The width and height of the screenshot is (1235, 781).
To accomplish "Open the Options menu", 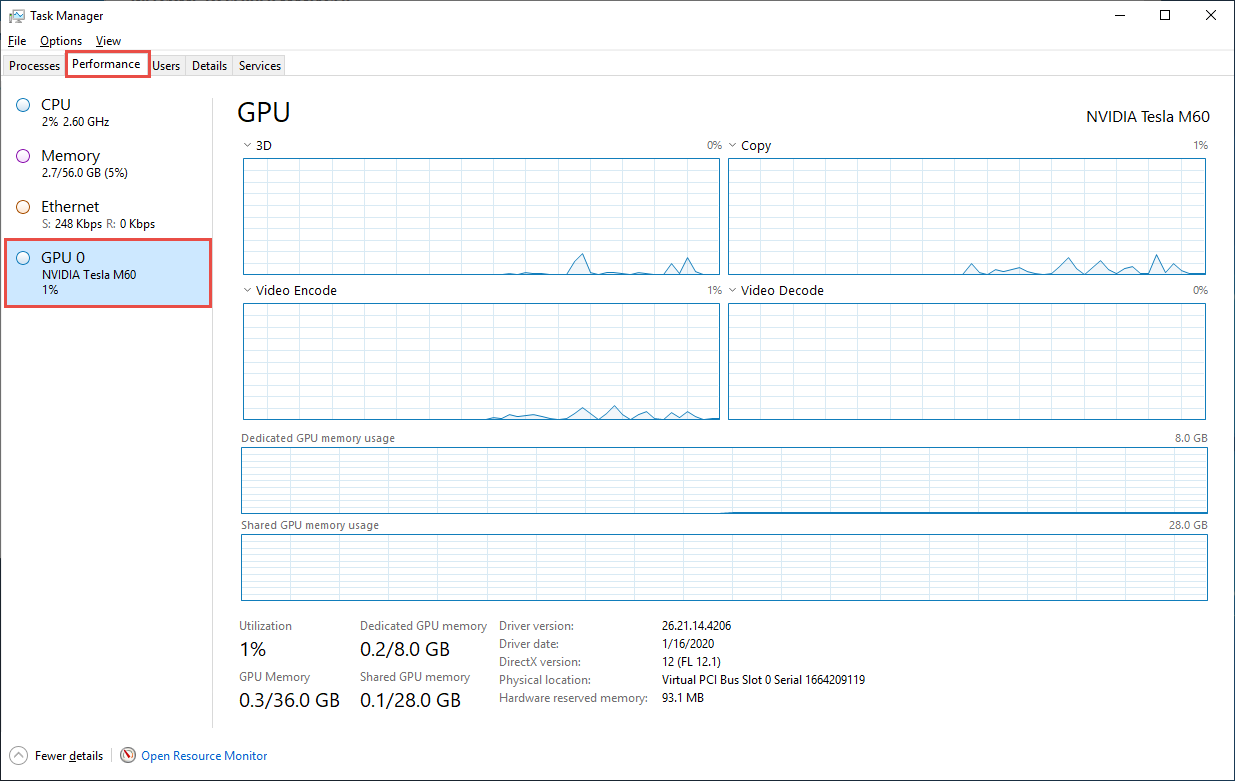I will (x=60, y=41).
